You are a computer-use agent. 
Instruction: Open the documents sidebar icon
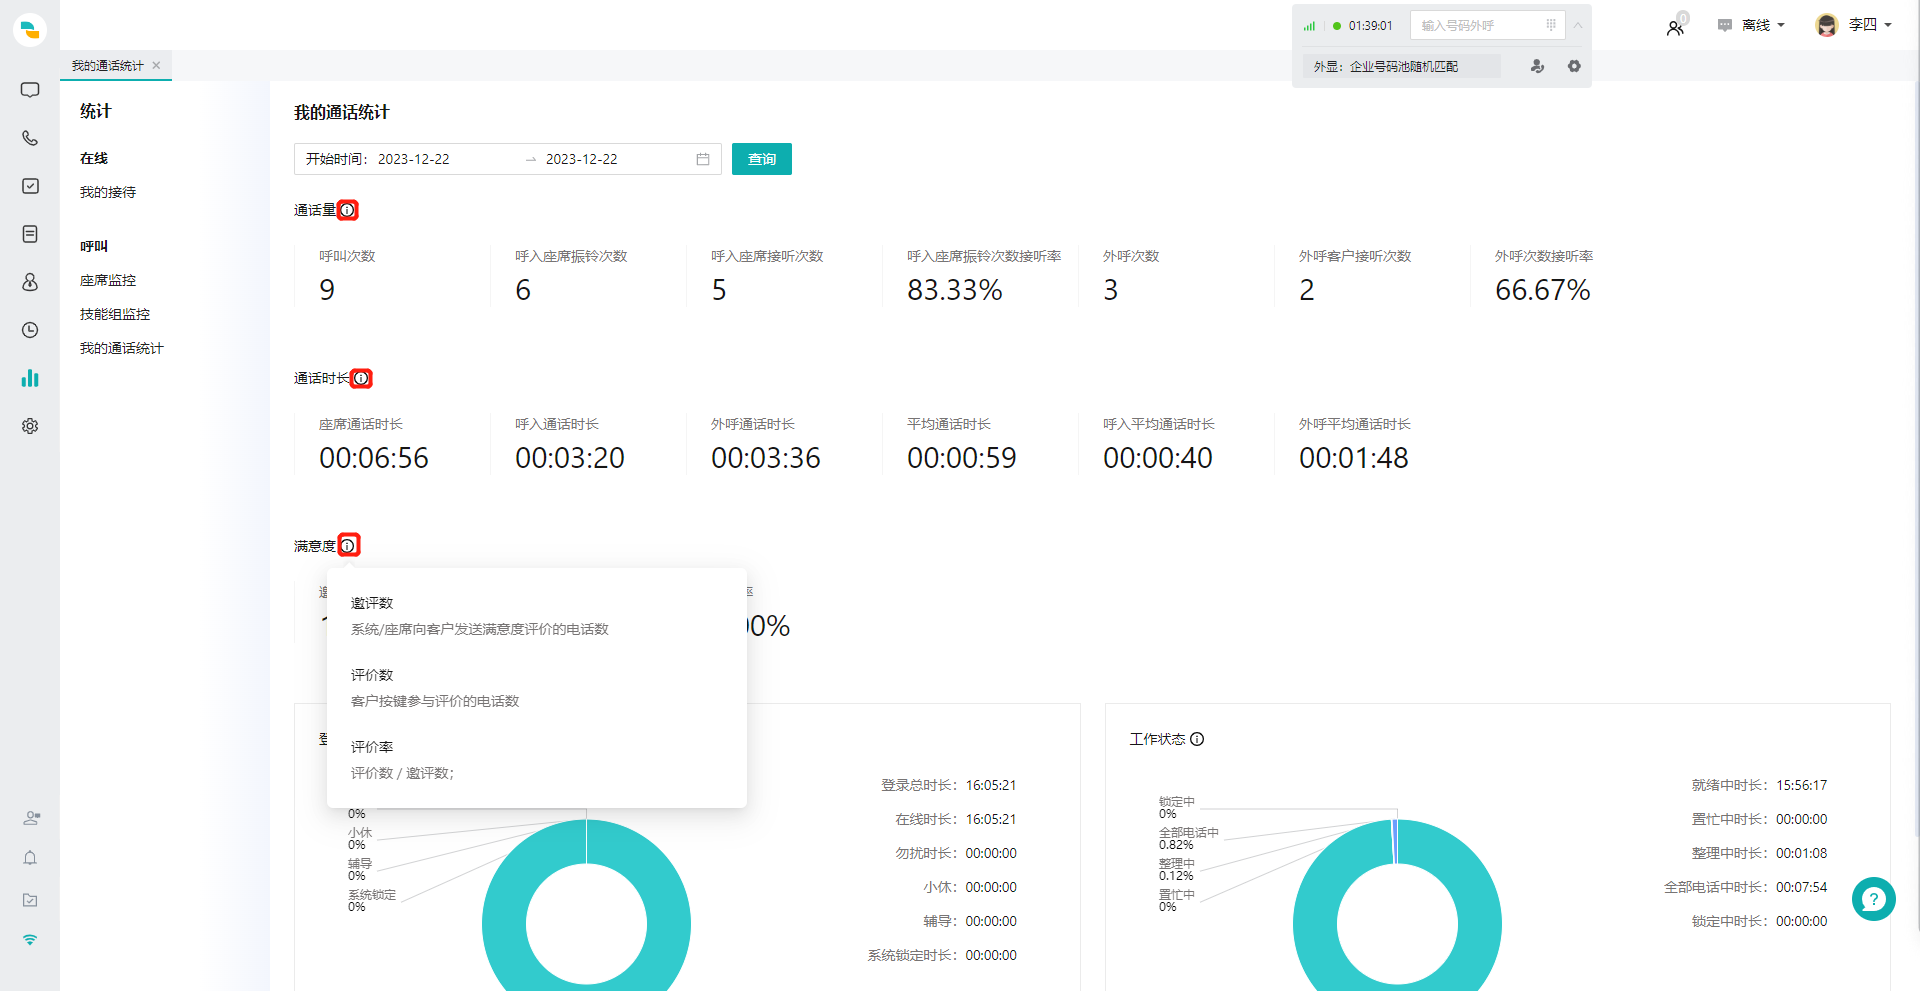30,234
